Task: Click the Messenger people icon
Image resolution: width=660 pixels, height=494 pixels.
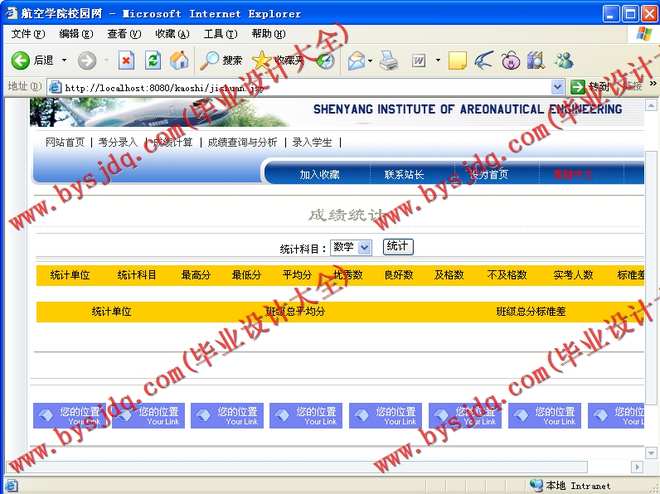Action: (x=564, y=60)
